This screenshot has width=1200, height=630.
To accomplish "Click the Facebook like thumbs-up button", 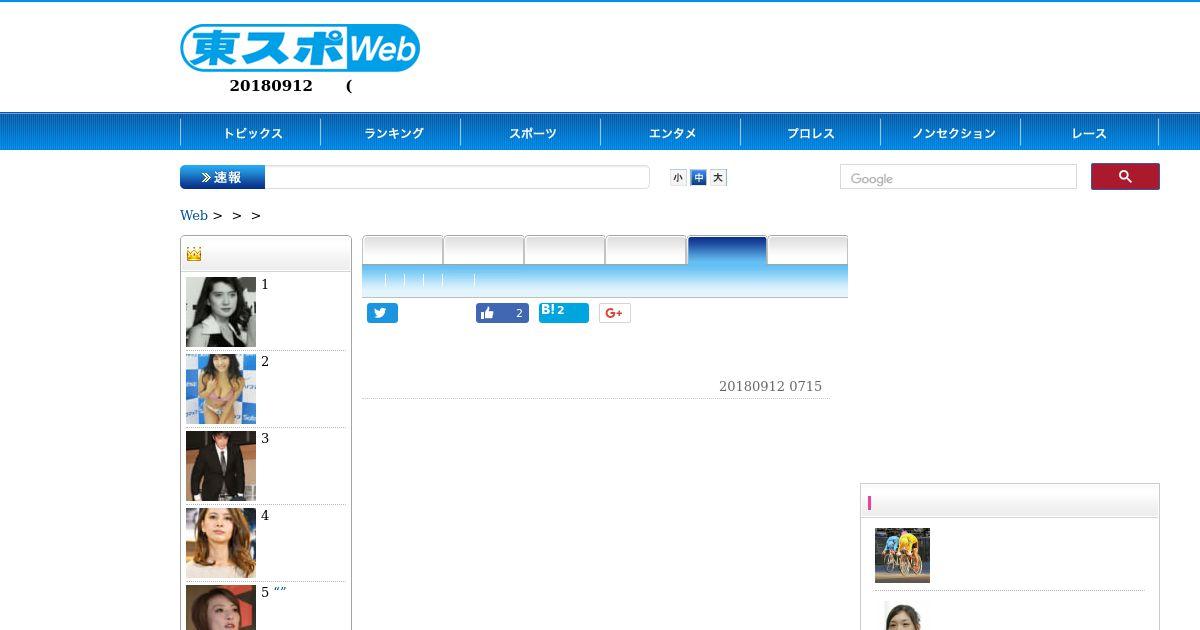I will (502, 313).
